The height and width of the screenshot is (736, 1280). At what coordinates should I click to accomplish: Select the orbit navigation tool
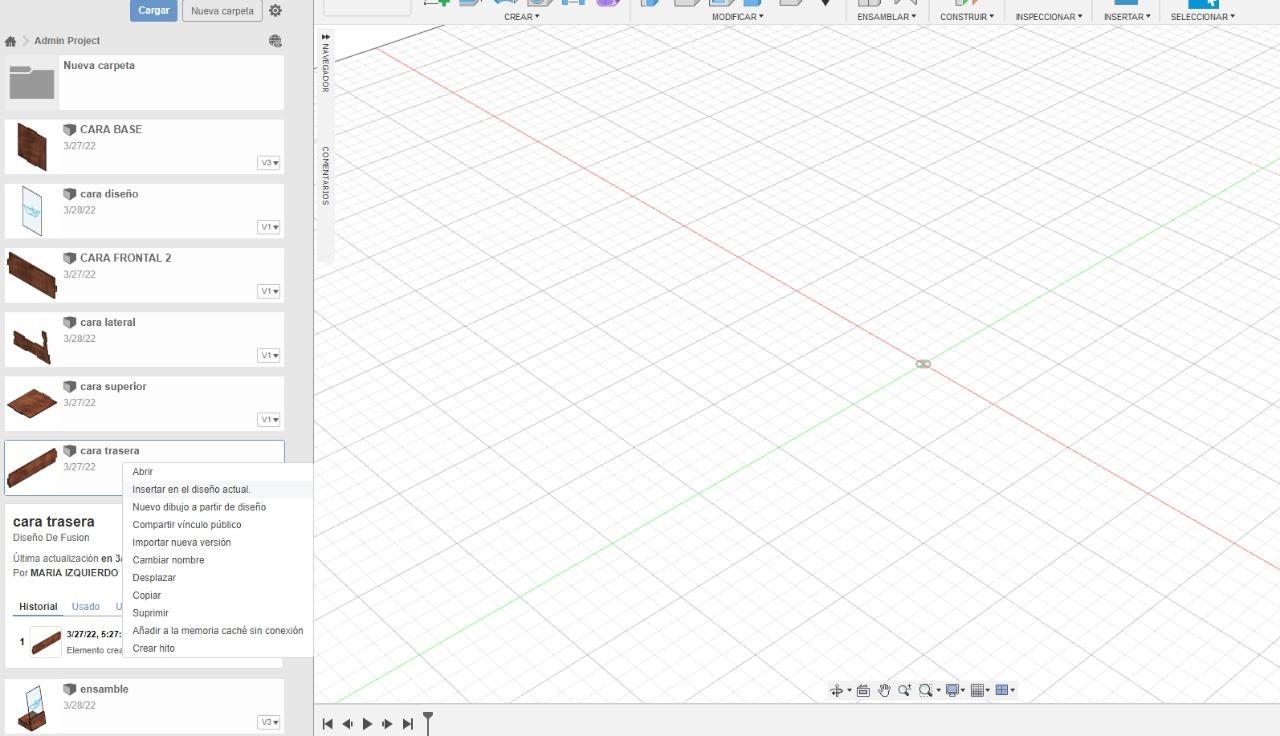click(x=836, y=690)
